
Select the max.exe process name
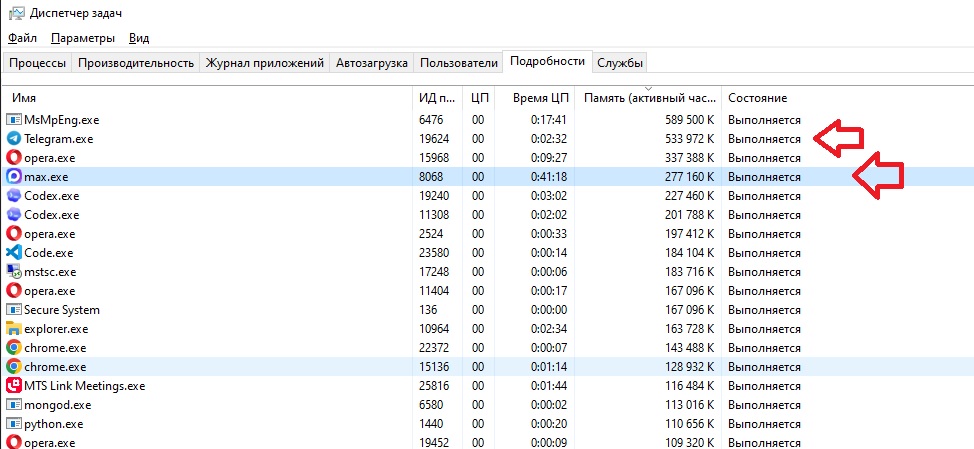click(46, 177)
